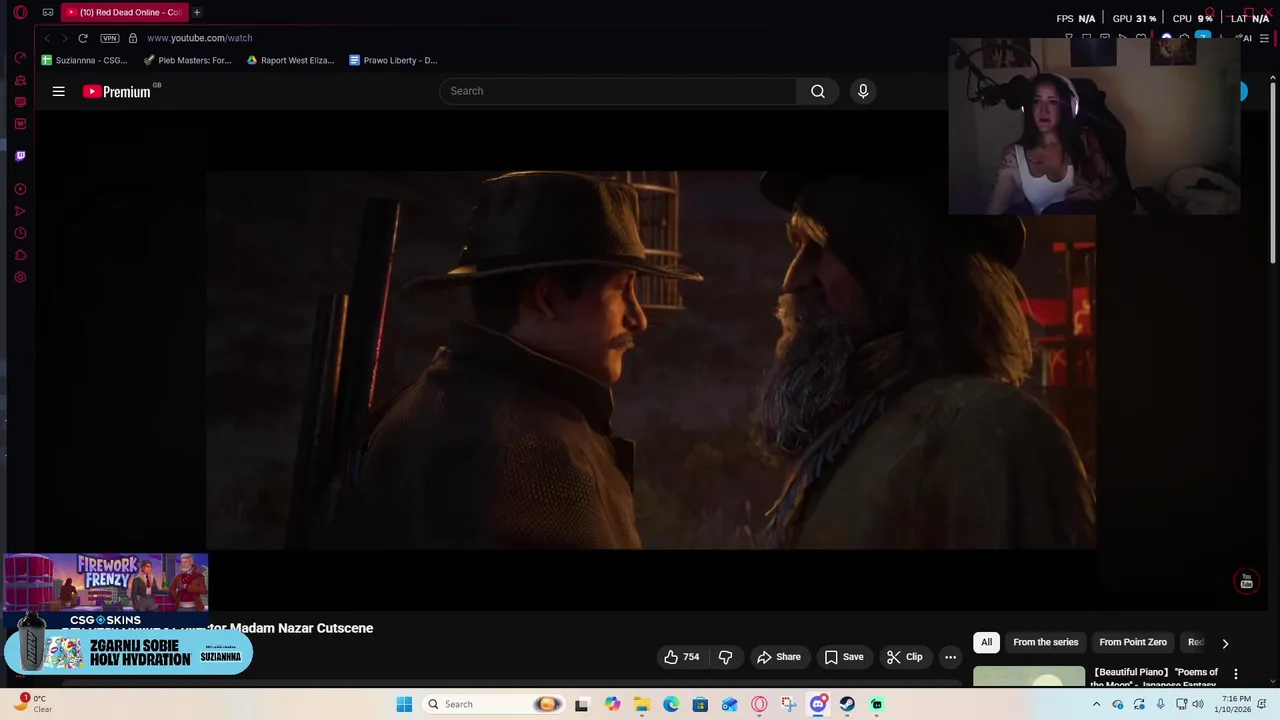Image resolution: width=1280 pixels, height=720 pixels.
Task: Dislike the video
Action: 726,657
